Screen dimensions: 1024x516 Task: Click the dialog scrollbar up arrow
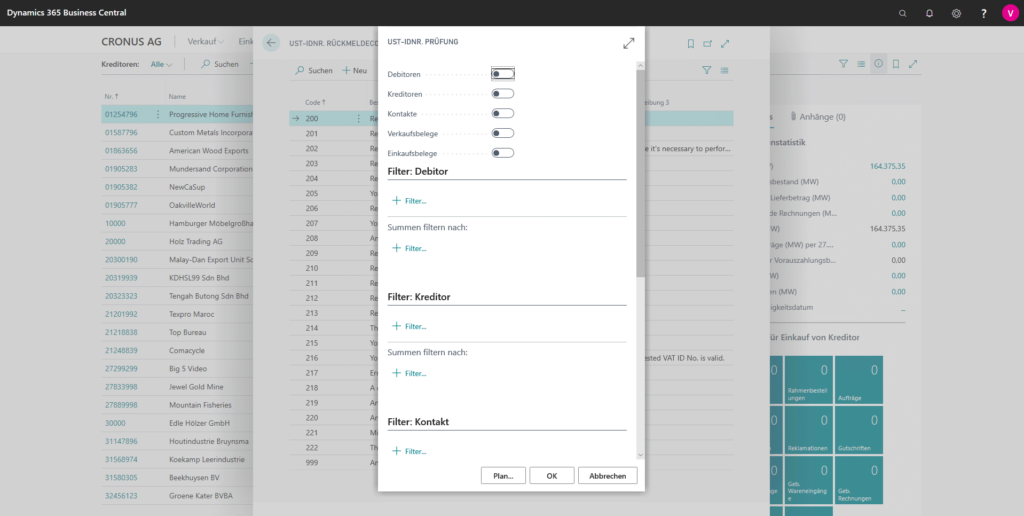(640, 65)
